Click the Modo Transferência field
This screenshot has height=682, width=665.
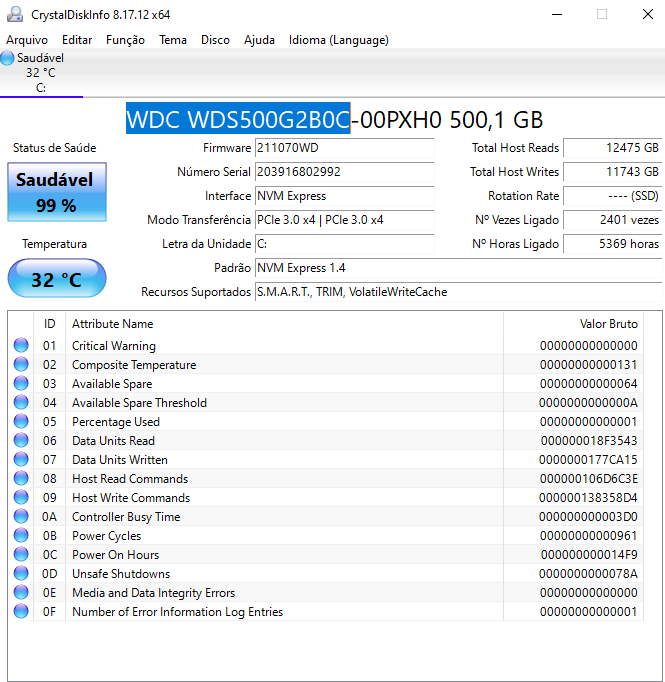[344, 220]
